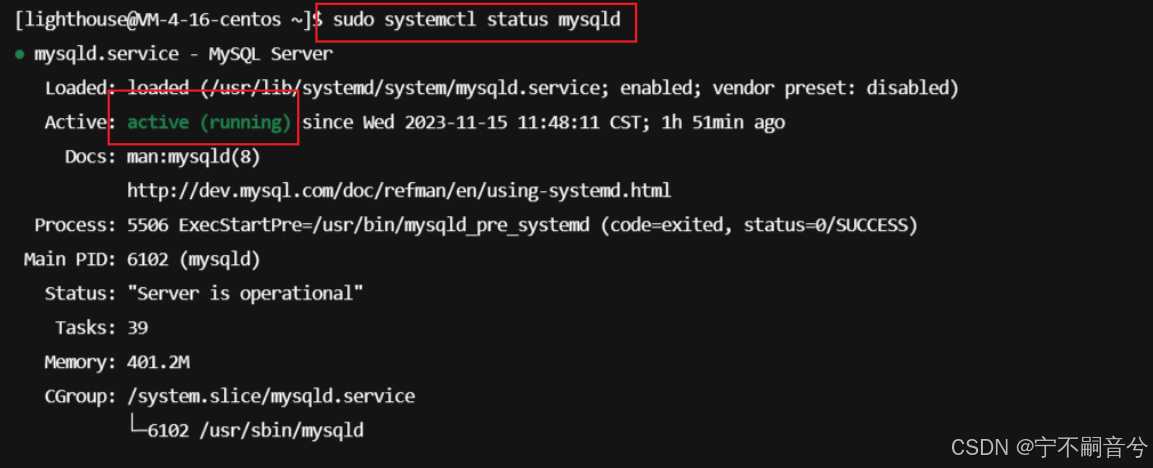Click the timestamp 2023-11-15 11:48:11 CST

click(506, 123)
